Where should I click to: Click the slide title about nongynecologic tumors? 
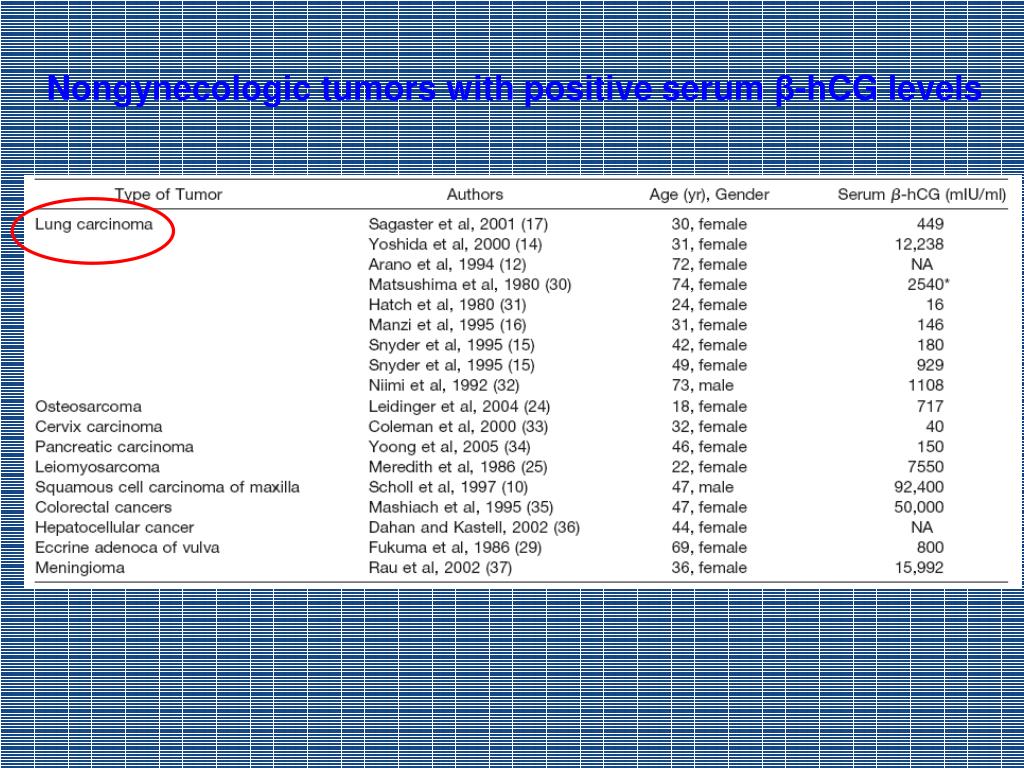click(515, 89)
